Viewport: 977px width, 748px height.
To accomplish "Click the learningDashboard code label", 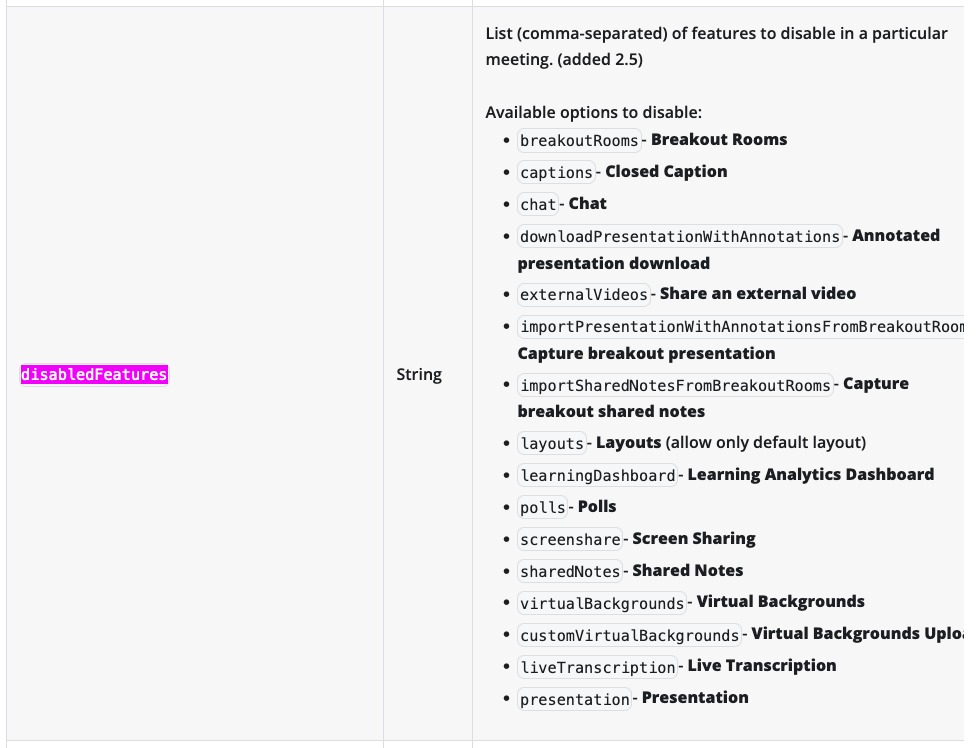I will [598, 476].
